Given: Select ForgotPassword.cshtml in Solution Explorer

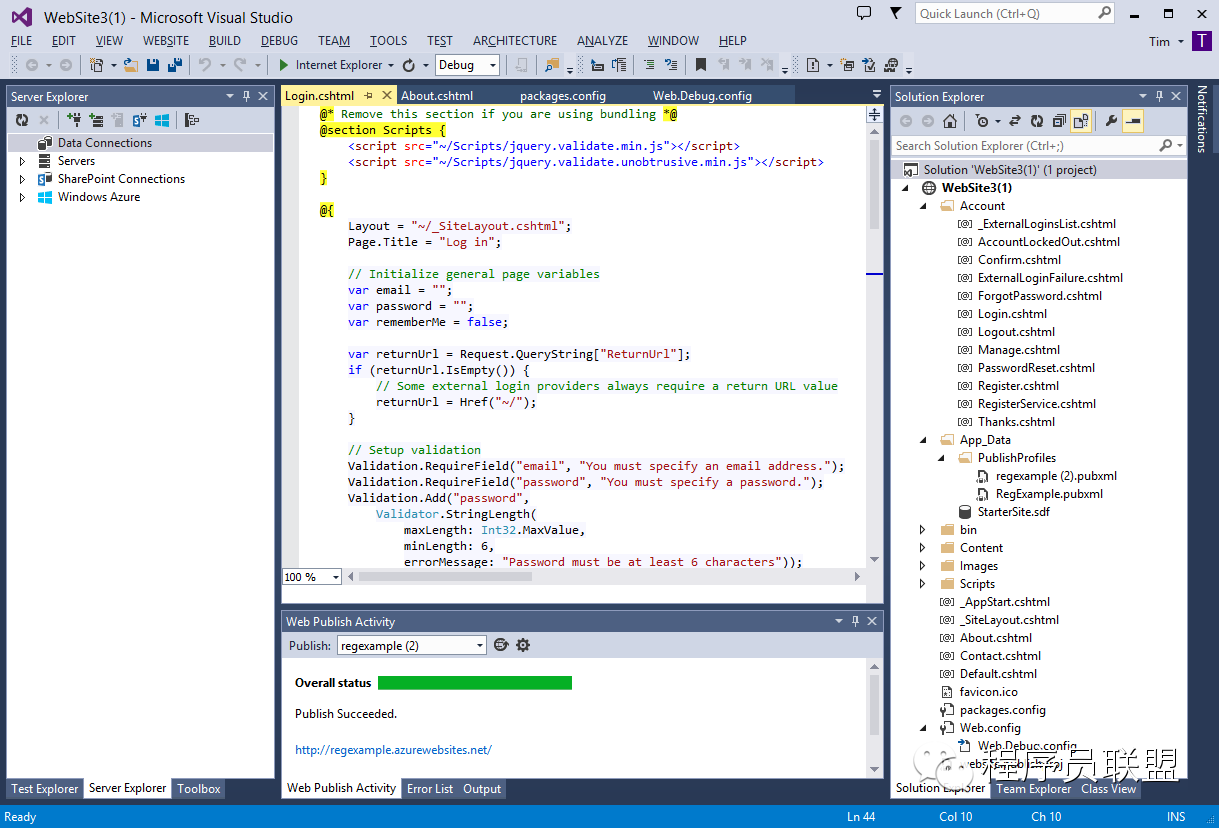Looking at the screenshot, I should pyautogui.click(x=1040, y=296).
